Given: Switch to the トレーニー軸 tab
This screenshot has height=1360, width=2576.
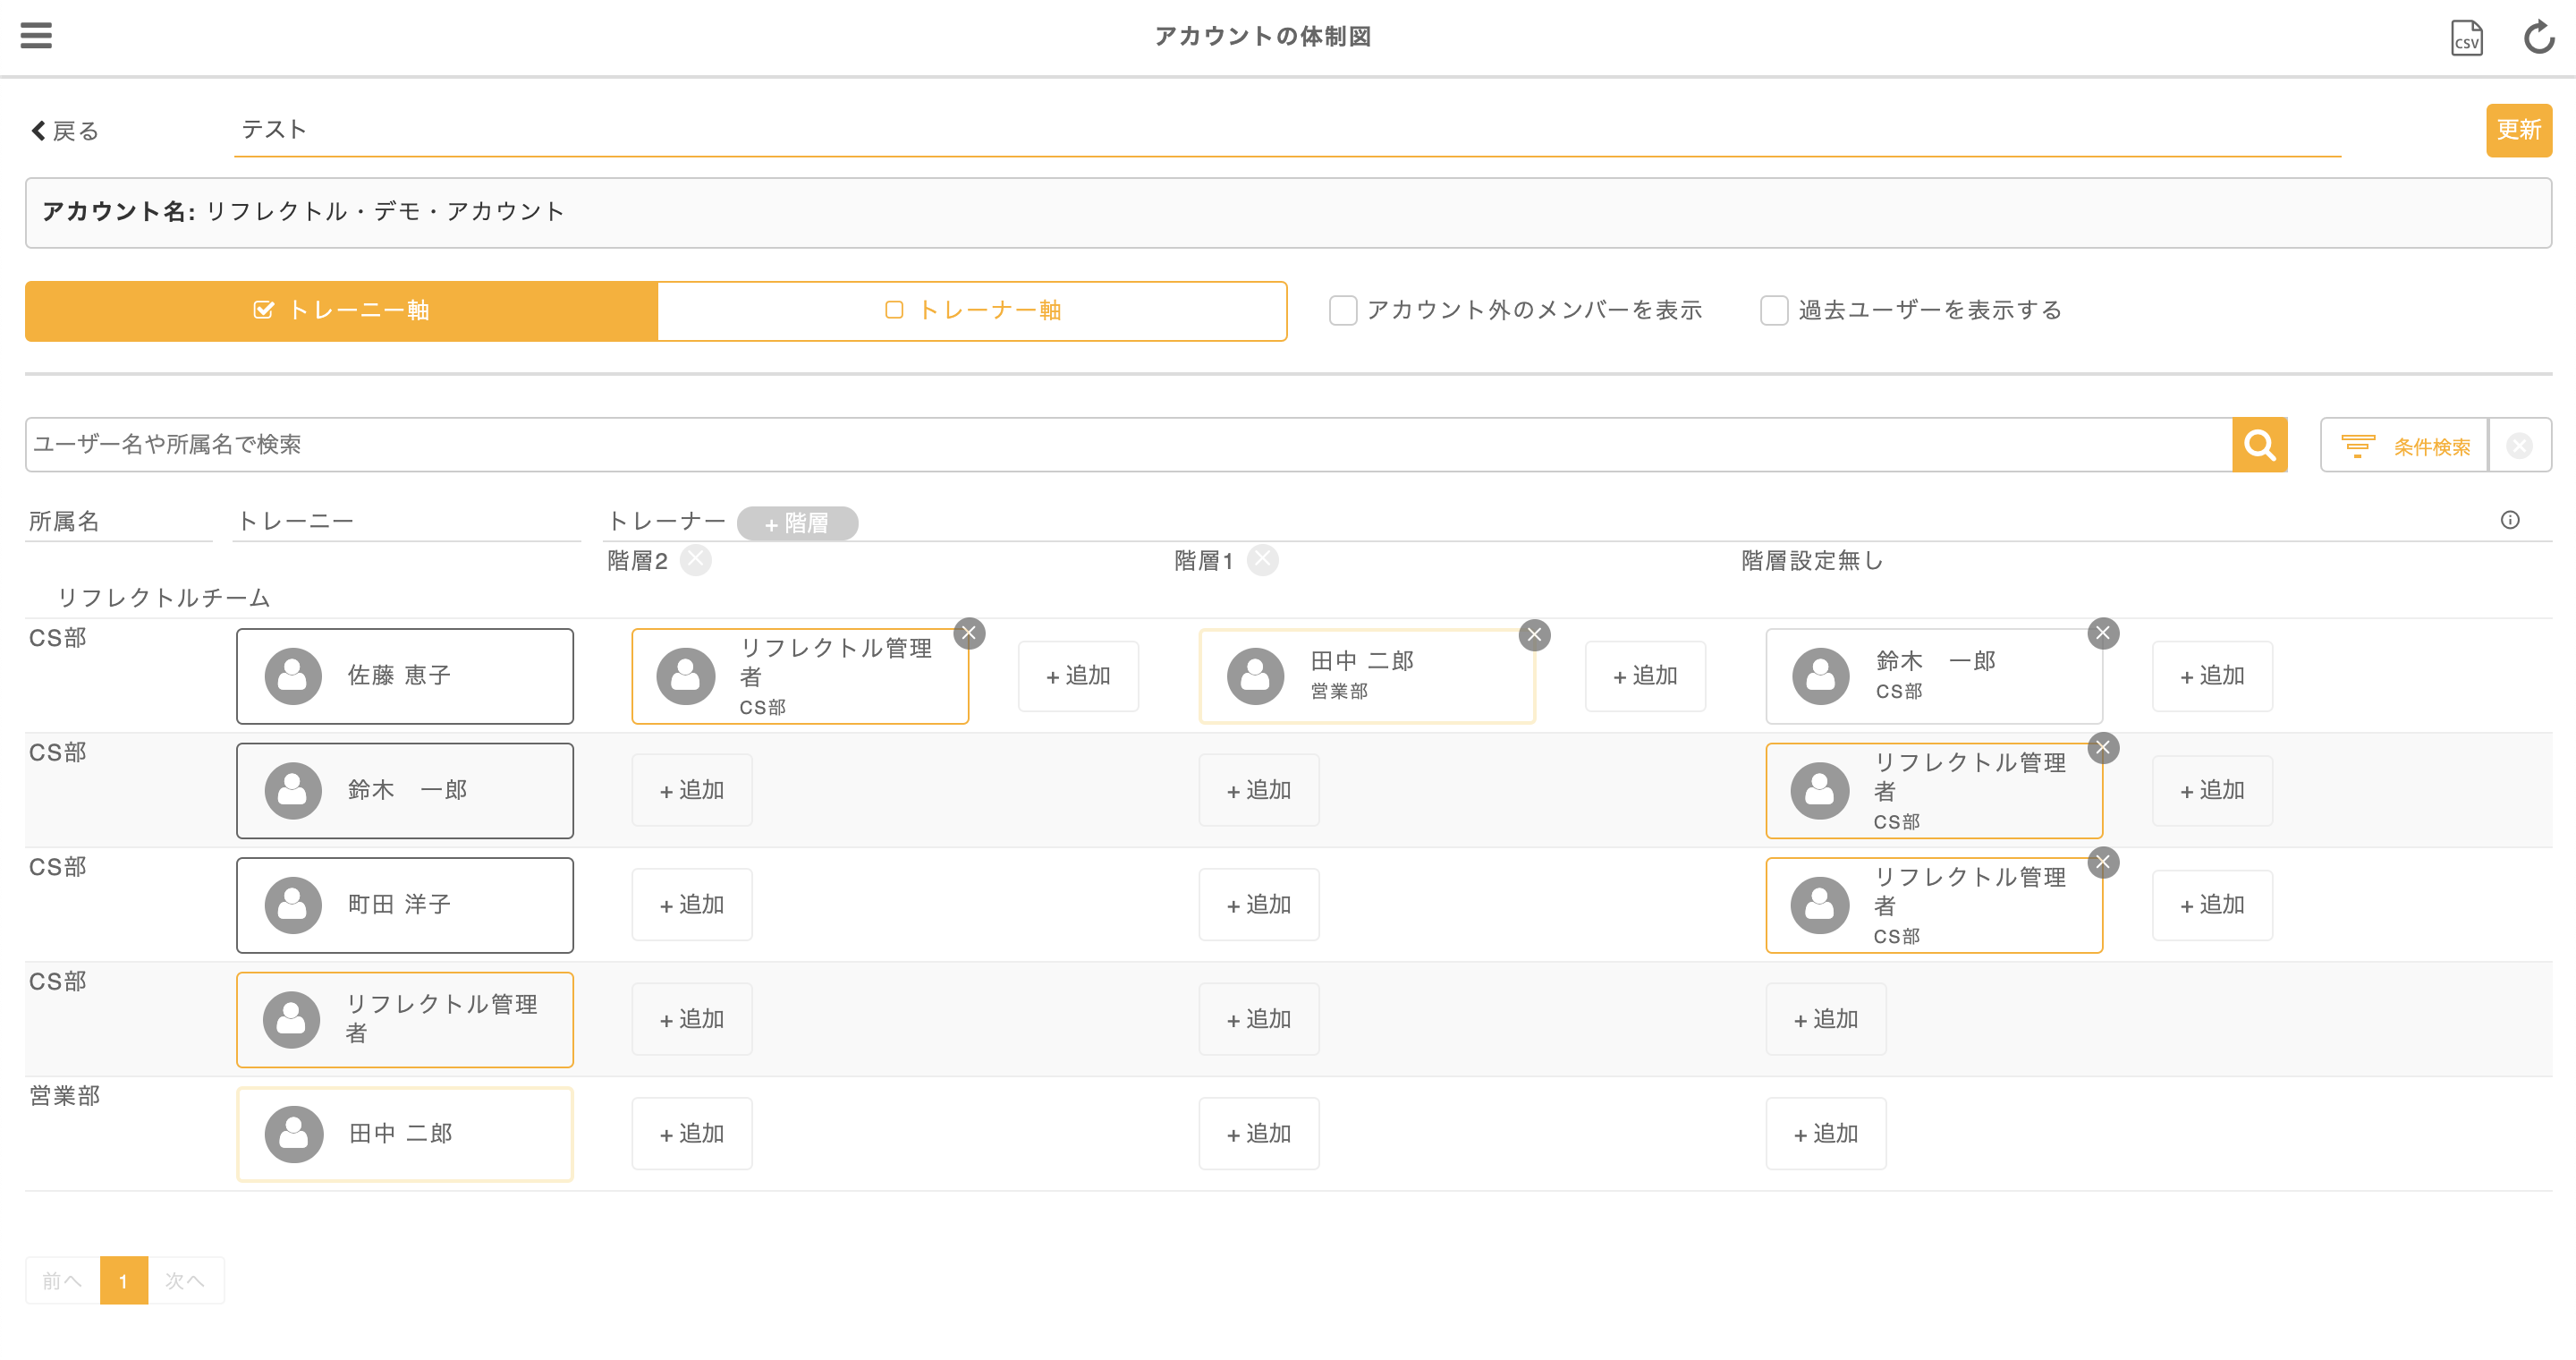Looking at the screenshot, I should click(341, 311).
